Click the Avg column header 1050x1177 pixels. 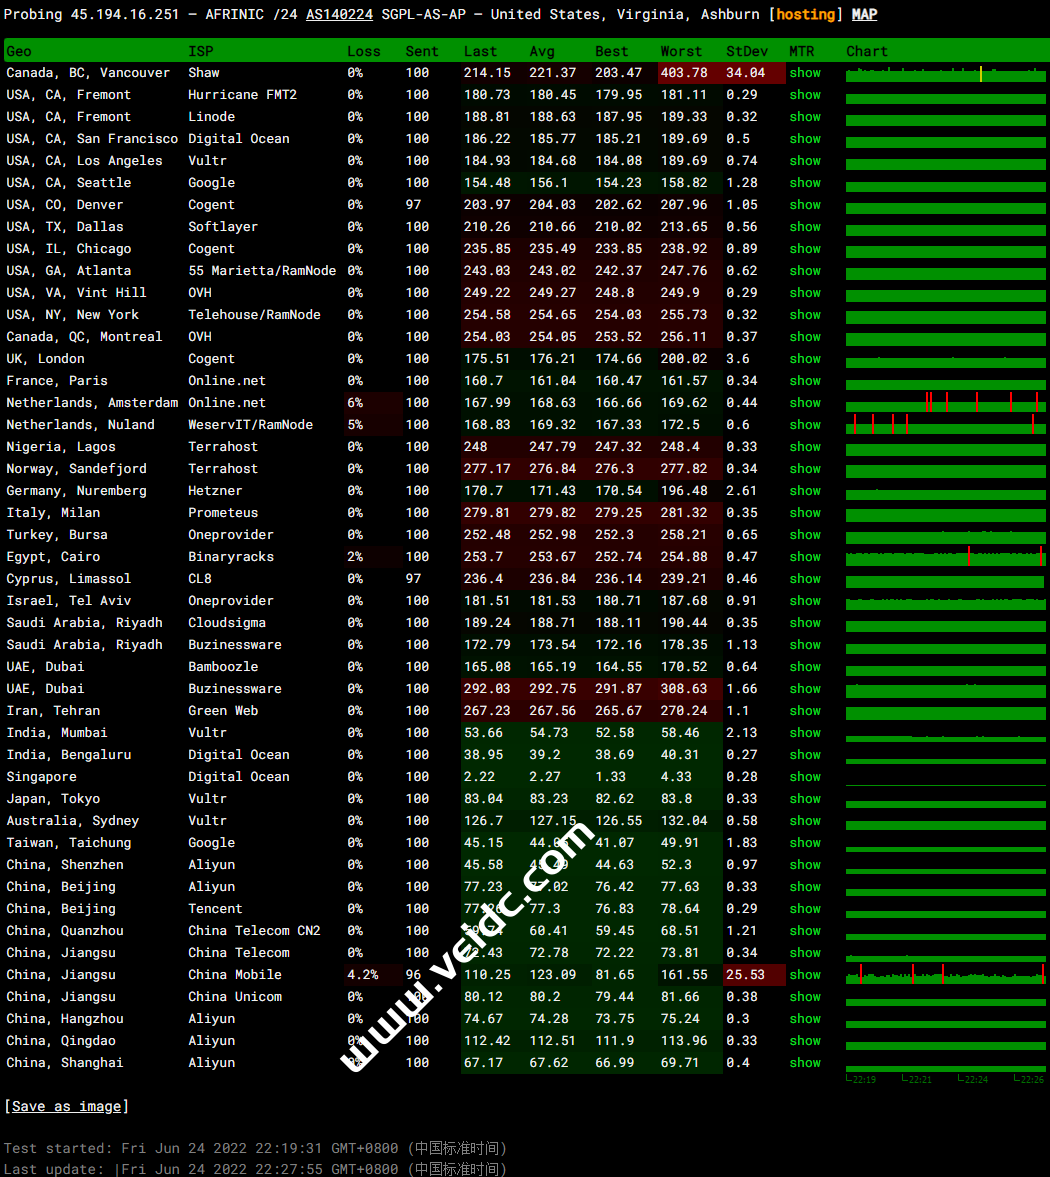[x=542, y=51]
